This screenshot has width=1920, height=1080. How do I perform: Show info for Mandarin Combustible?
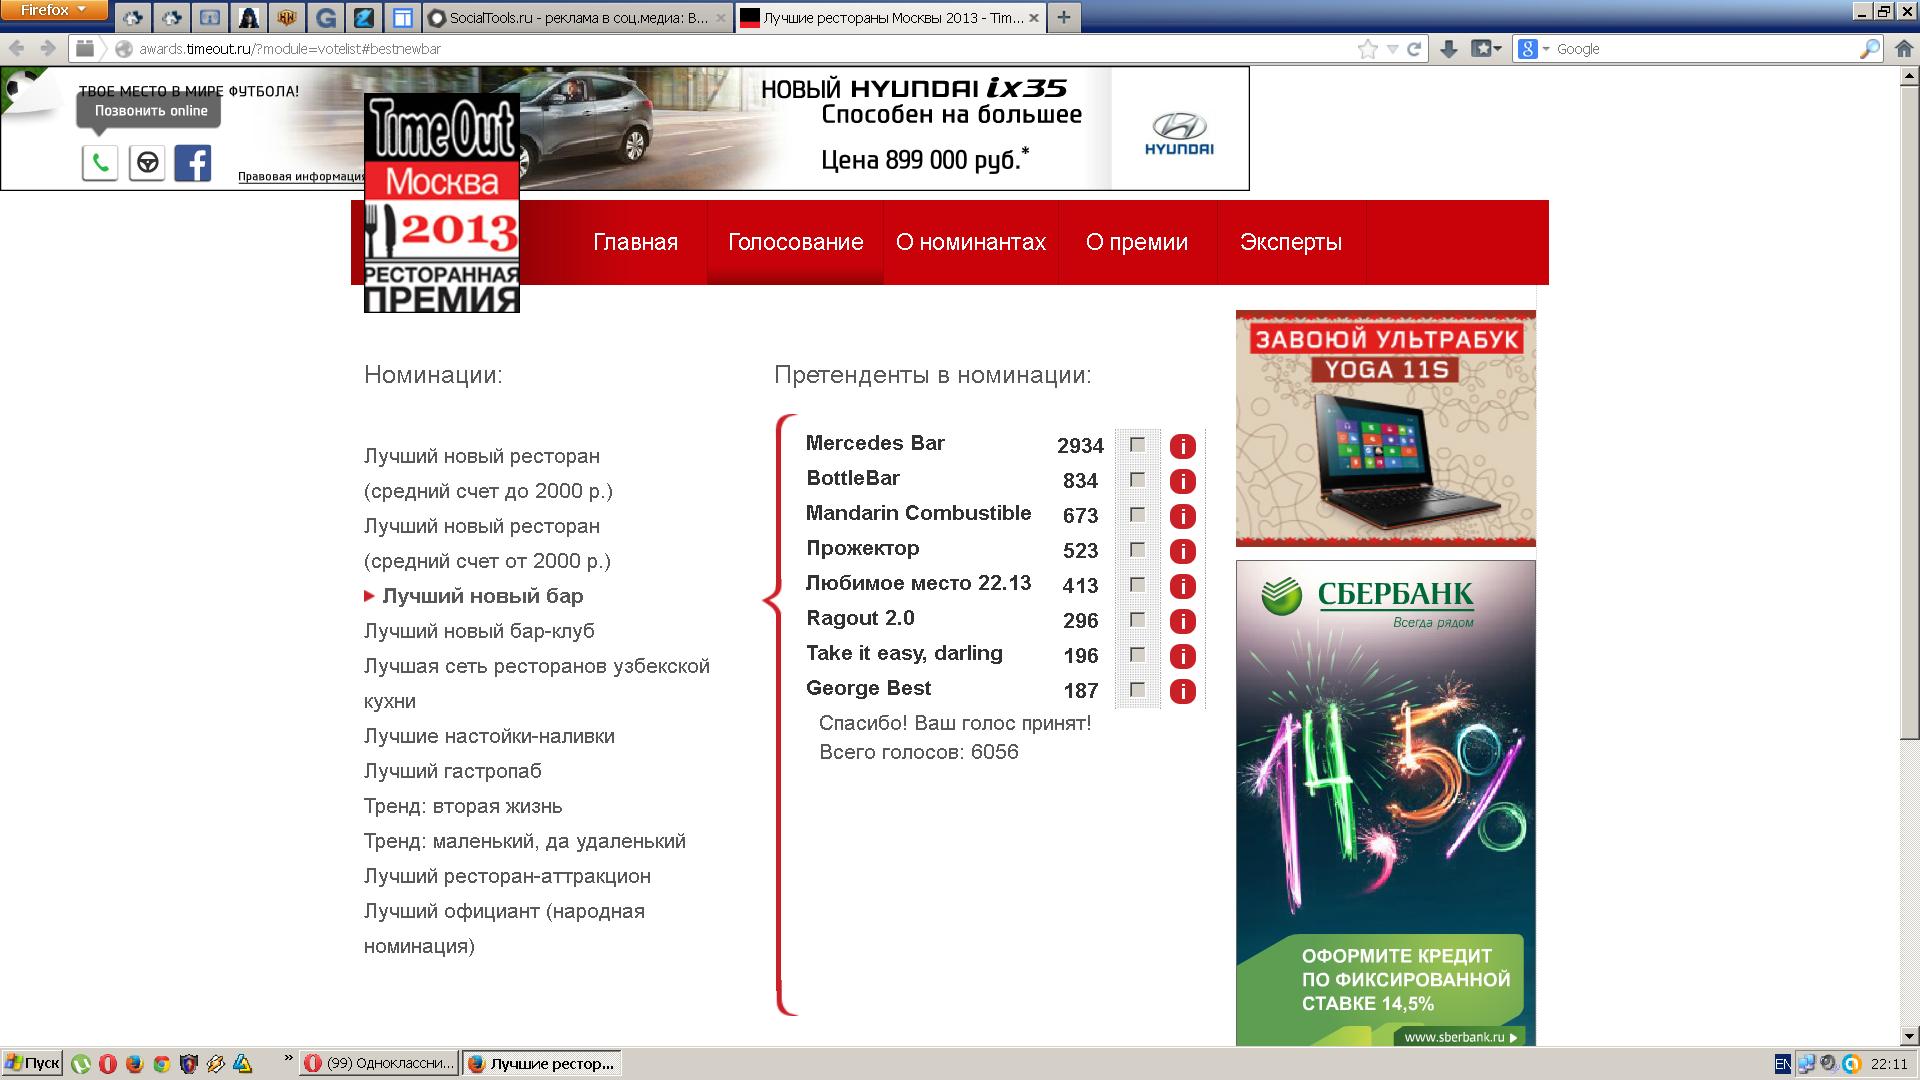pyautogui.click(x=1183, y=516)
